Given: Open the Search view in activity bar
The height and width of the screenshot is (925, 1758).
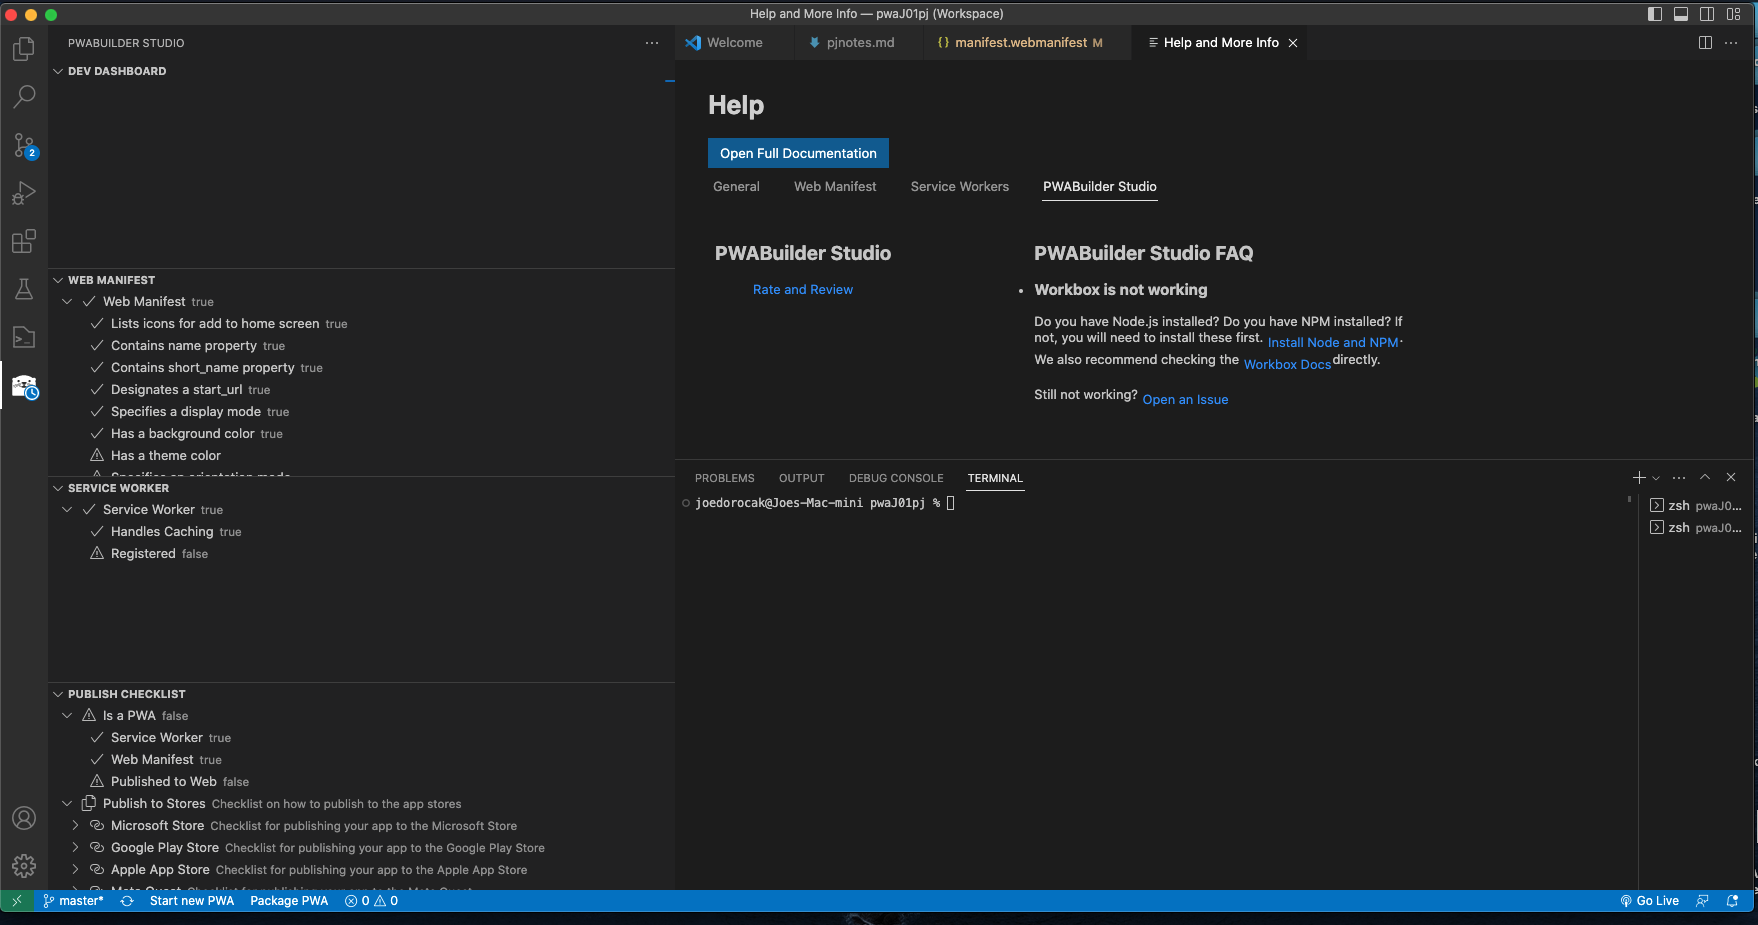Looking at the screenshot, I should coord(24,97).
